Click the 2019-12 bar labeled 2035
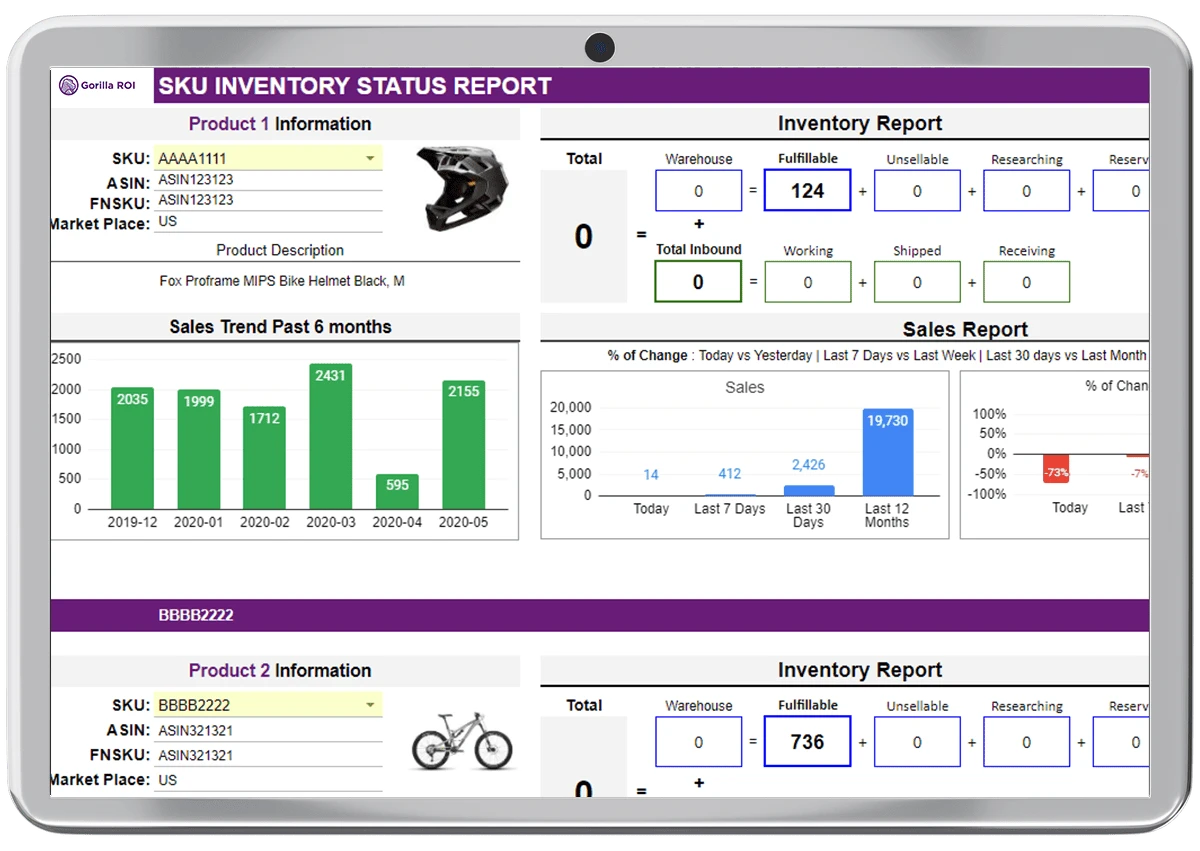The height and width of the screenshot is (851, 1200). point(132,448)
